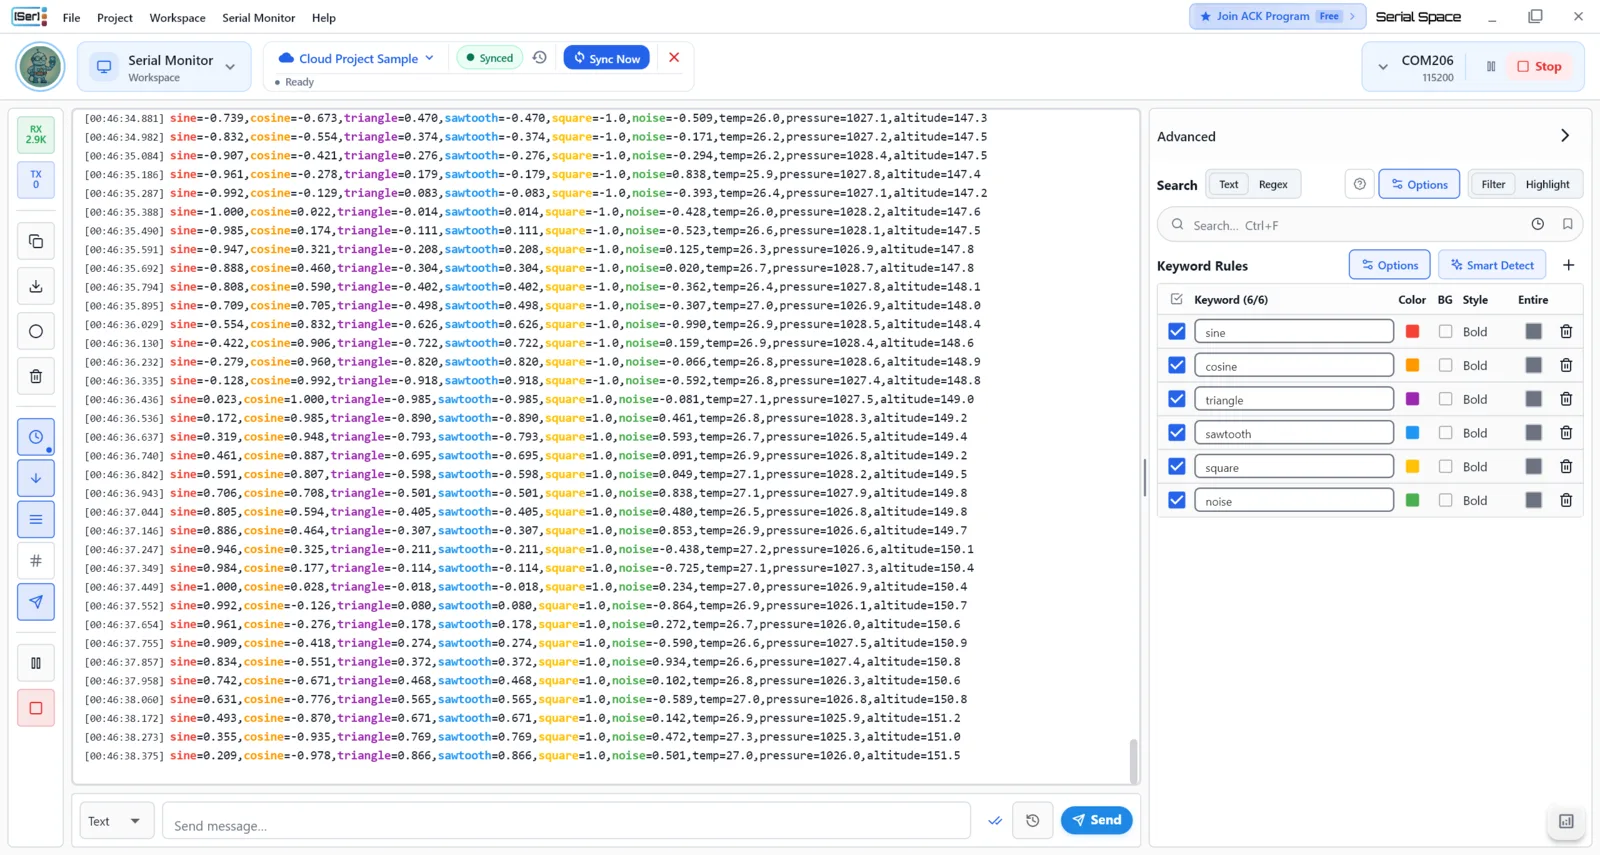Screen dimensions: 1600x855
Task: Toggle auto-scroll down arrow icon
Action: (36, 478)
